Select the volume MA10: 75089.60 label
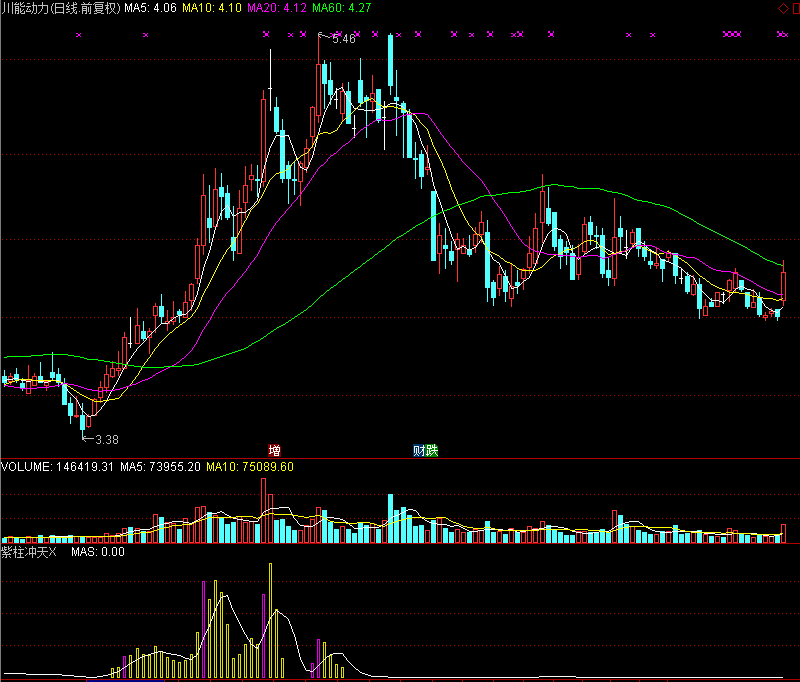Viewport: 800px width, 682px height. [250, 467]
